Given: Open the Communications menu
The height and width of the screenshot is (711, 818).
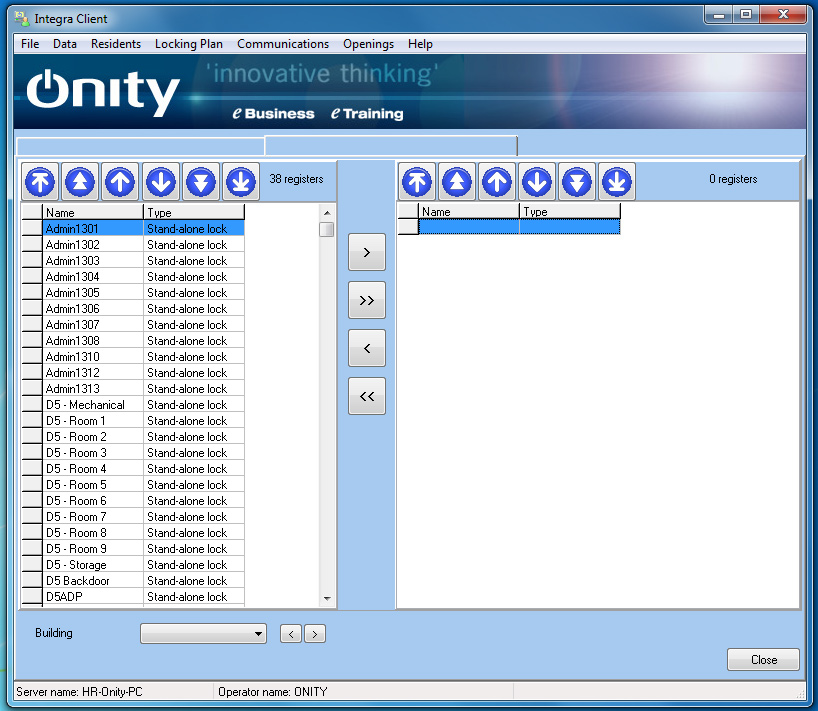Looking at the screenshot, I should [x=283, y=44].
